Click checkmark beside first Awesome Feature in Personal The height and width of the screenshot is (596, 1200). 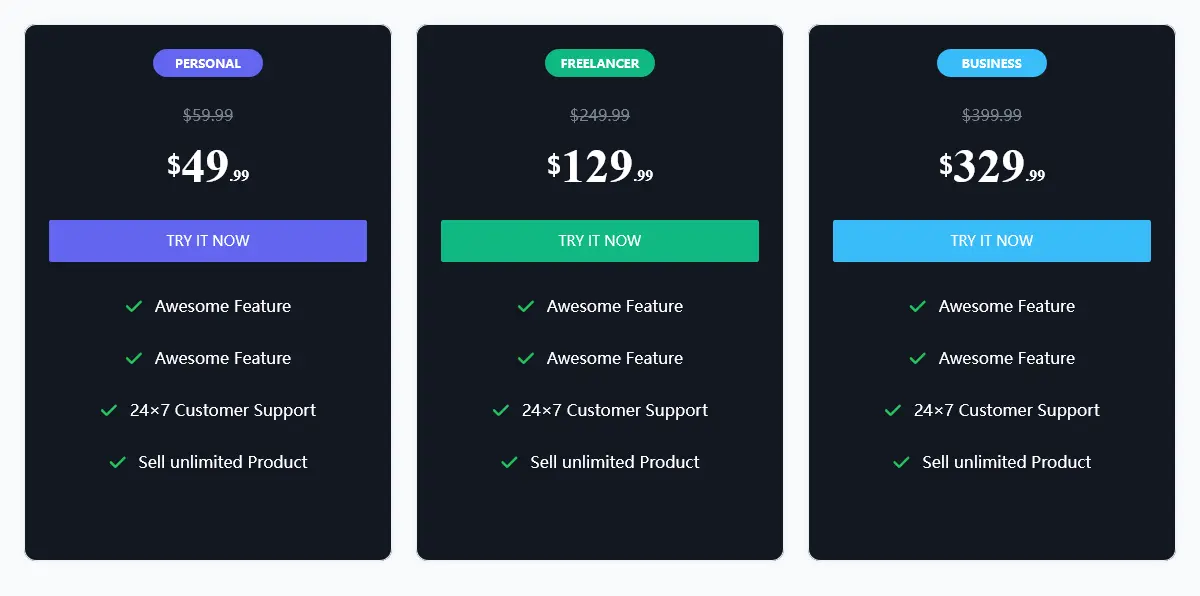134,306
